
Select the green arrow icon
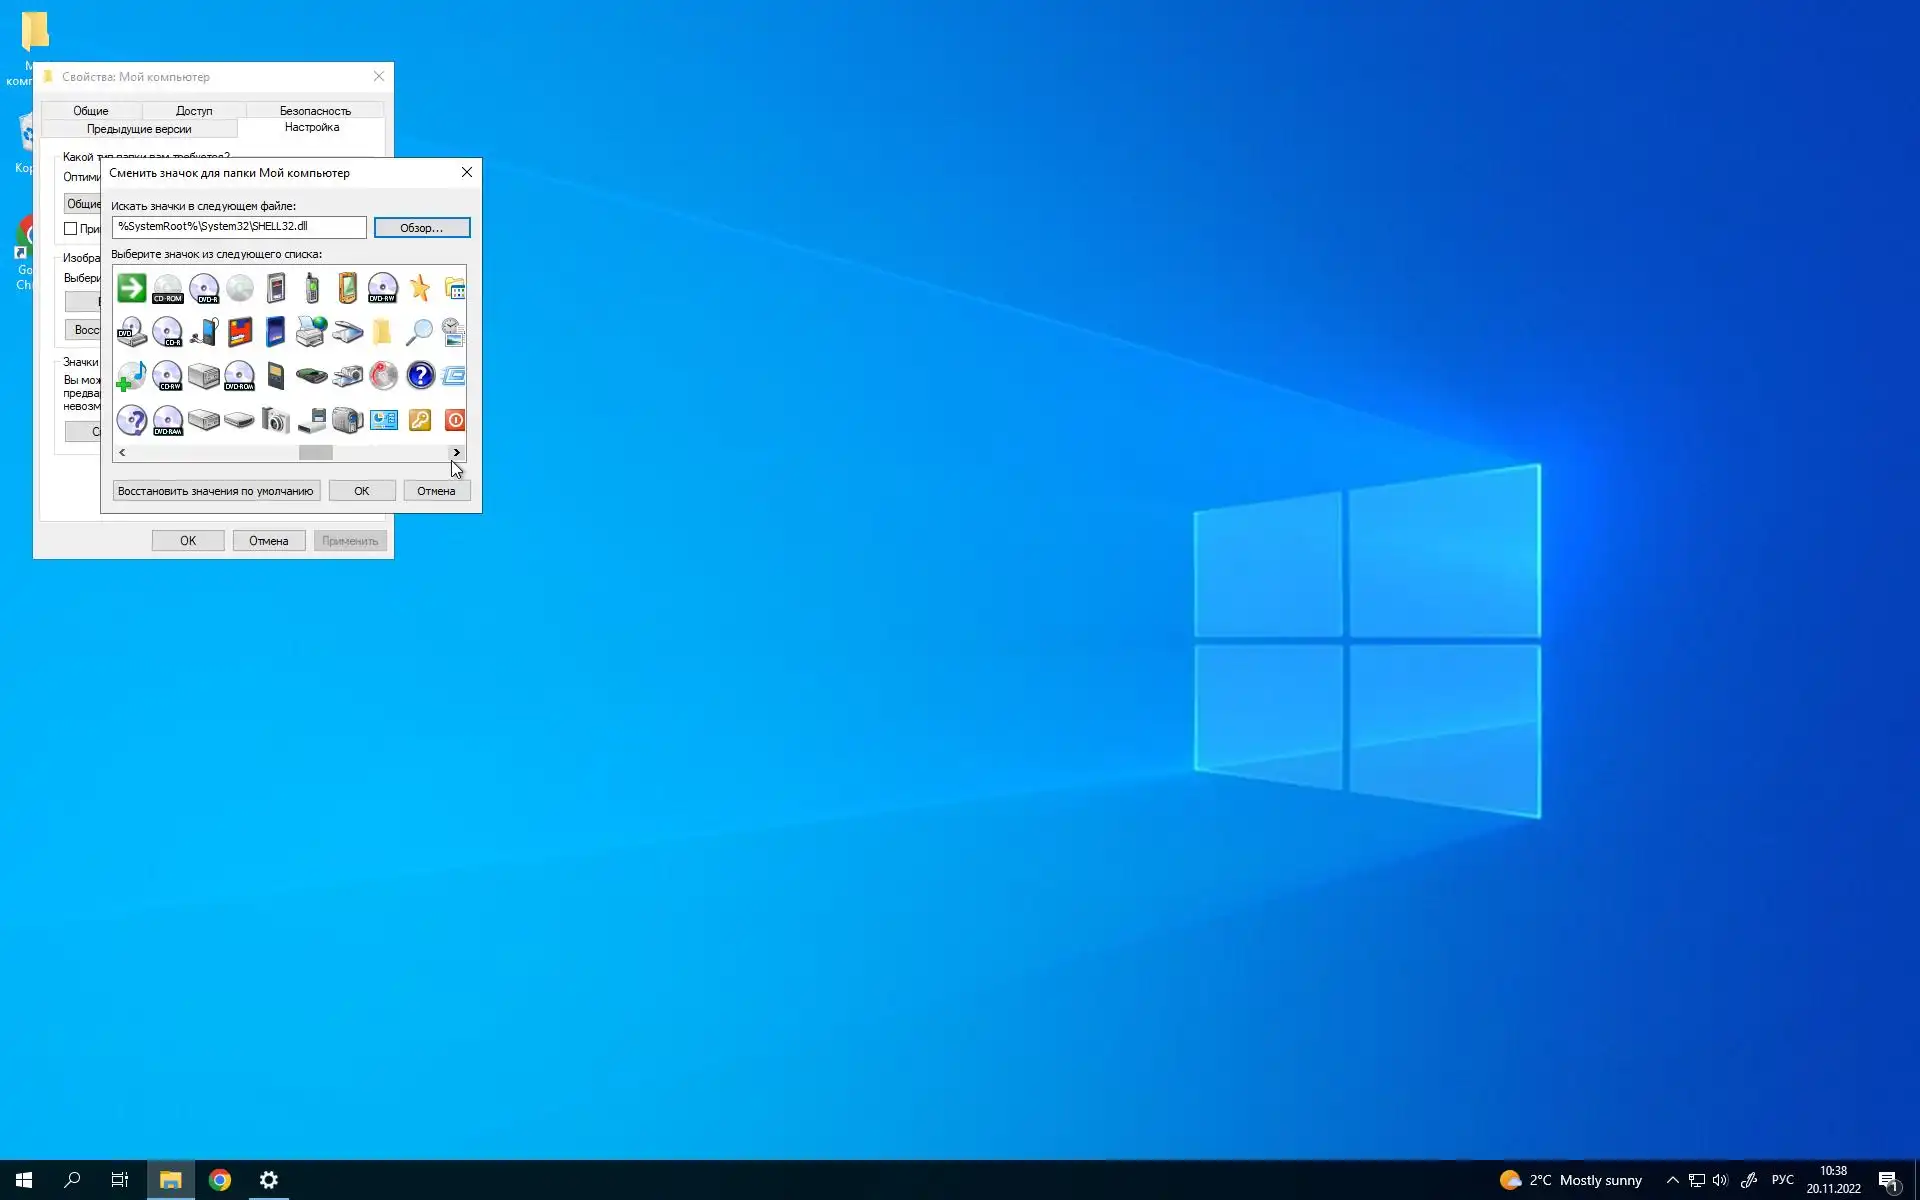click(x=131, y=288)
